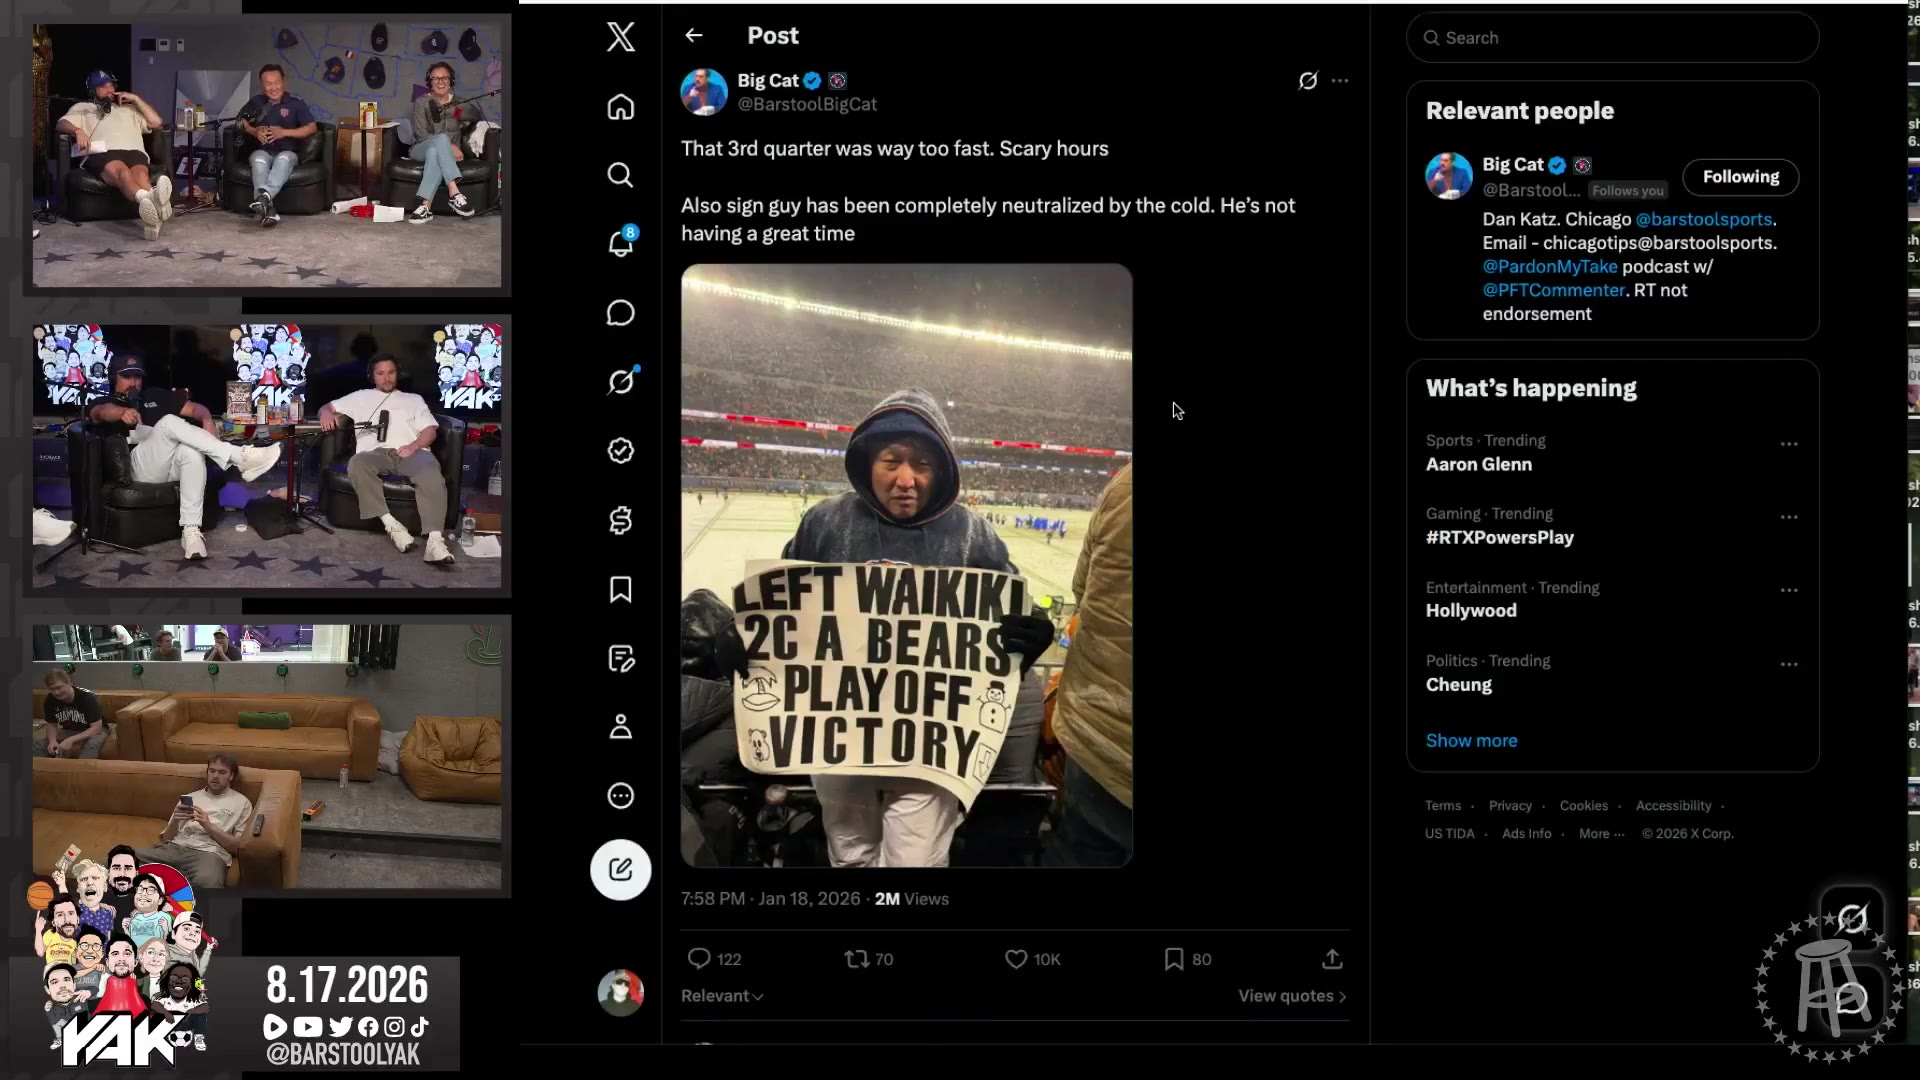The height and width of the screenshot is (1080, 1920).
Task: Expand the Relevant replies sort dropdown
Action: (722, 996)
